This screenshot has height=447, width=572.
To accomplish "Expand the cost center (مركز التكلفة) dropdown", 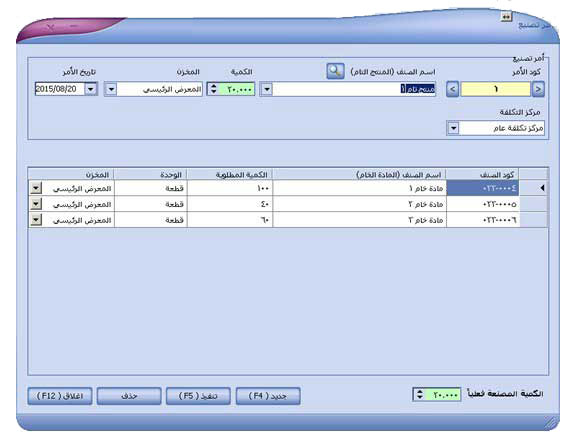I will pos(453,128).
